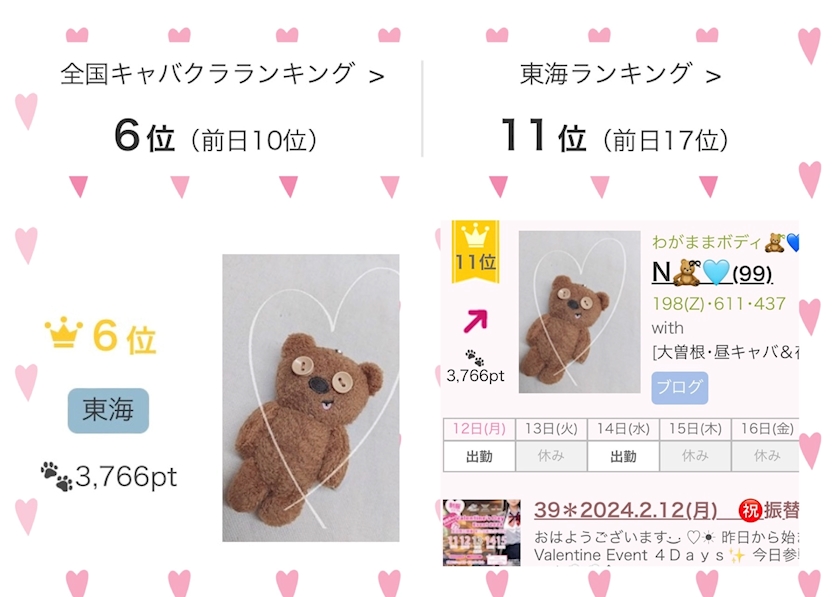Open the 東海ランキング link
The width and height of the screenshot is (840, 597).
(x=605, y=74)
